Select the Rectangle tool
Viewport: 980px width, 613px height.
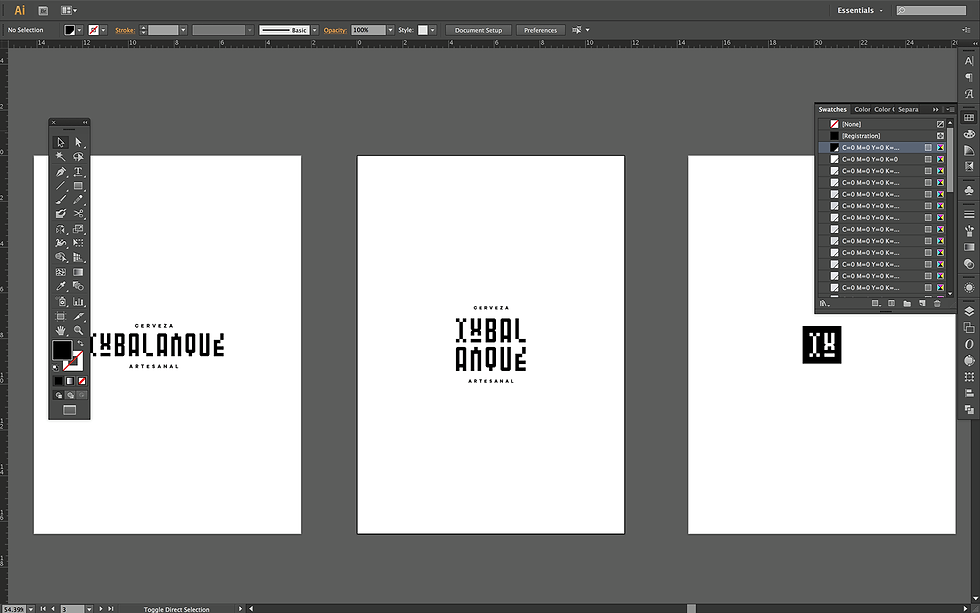(78, 186)
